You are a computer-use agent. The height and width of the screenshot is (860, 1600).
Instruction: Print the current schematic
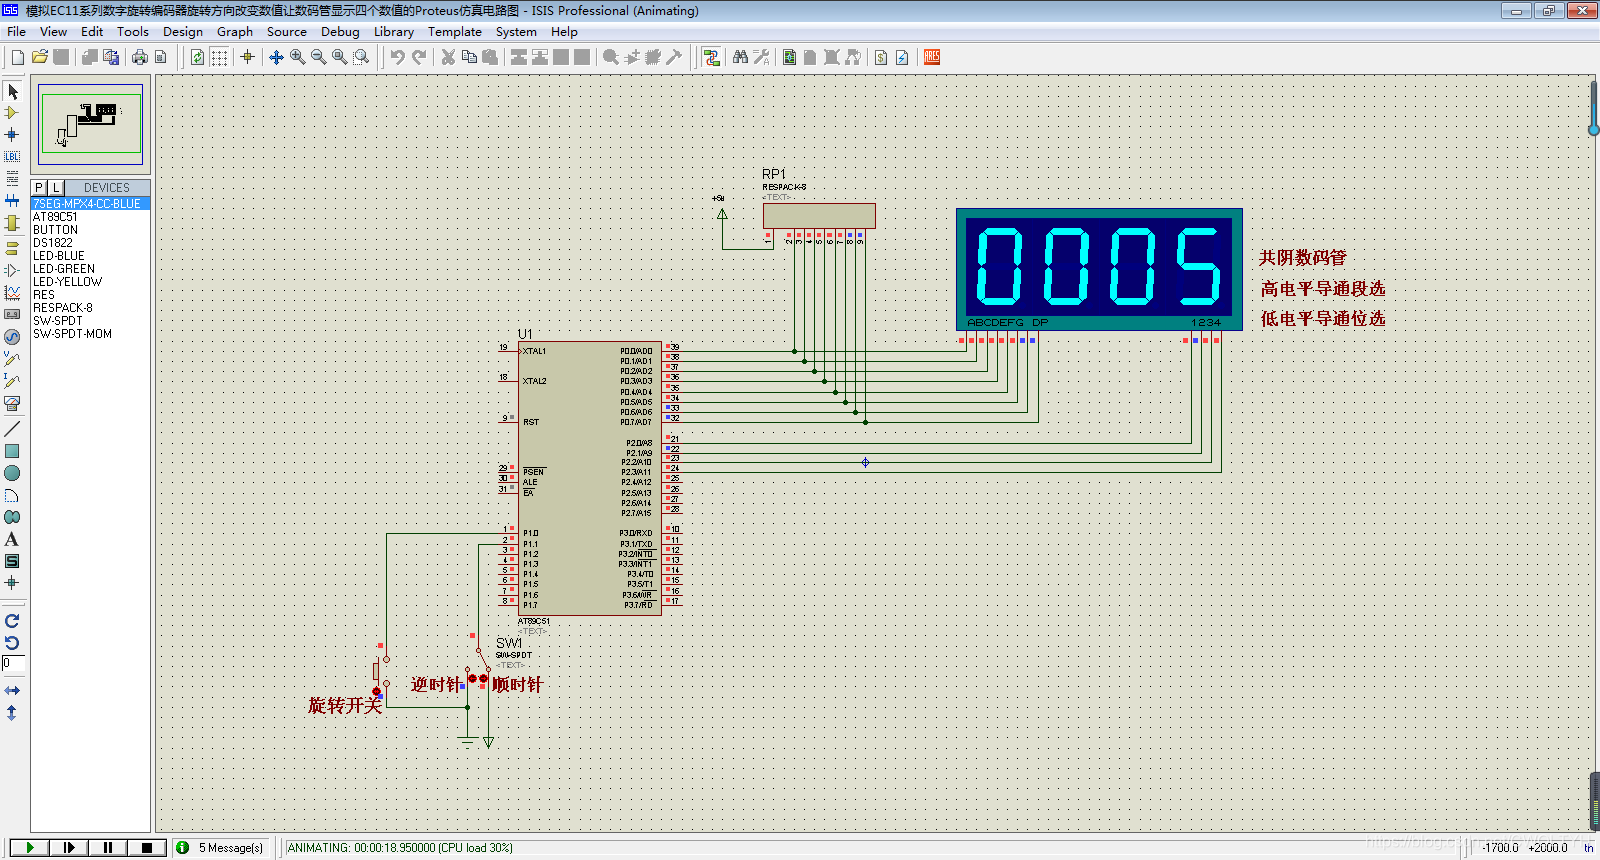140,57
